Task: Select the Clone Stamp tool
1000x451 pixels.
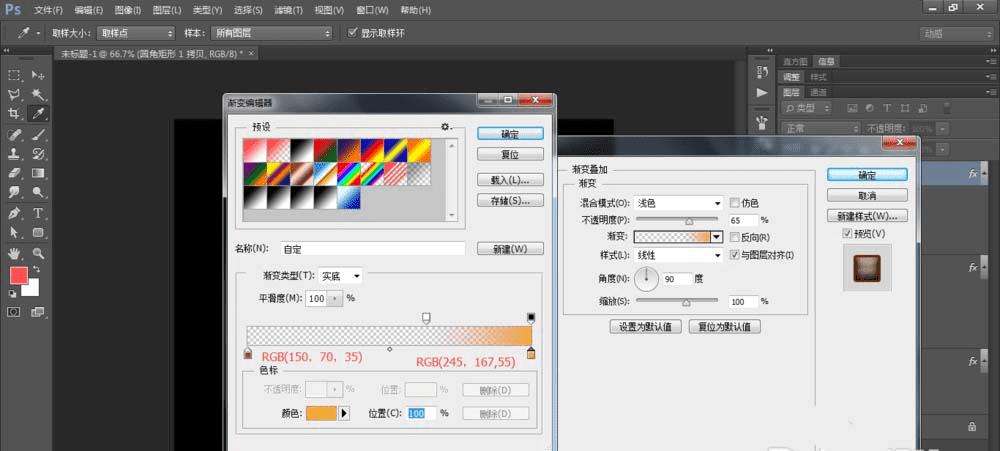Action: point(15,154)
